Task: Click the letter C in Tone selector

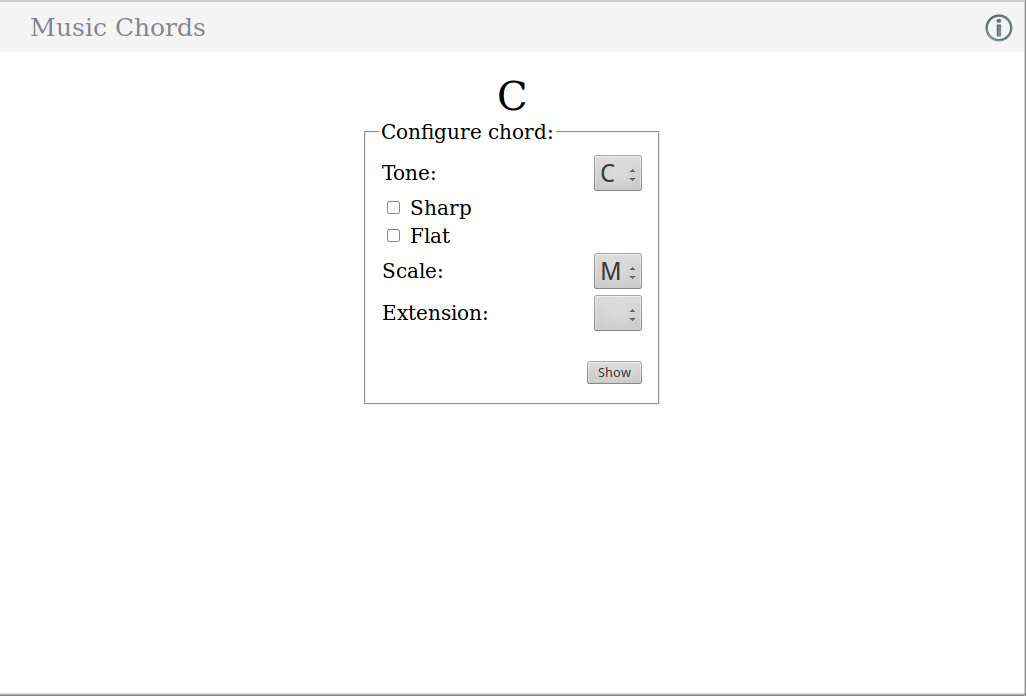Action: pyautogui.click(x=607, y=173)
